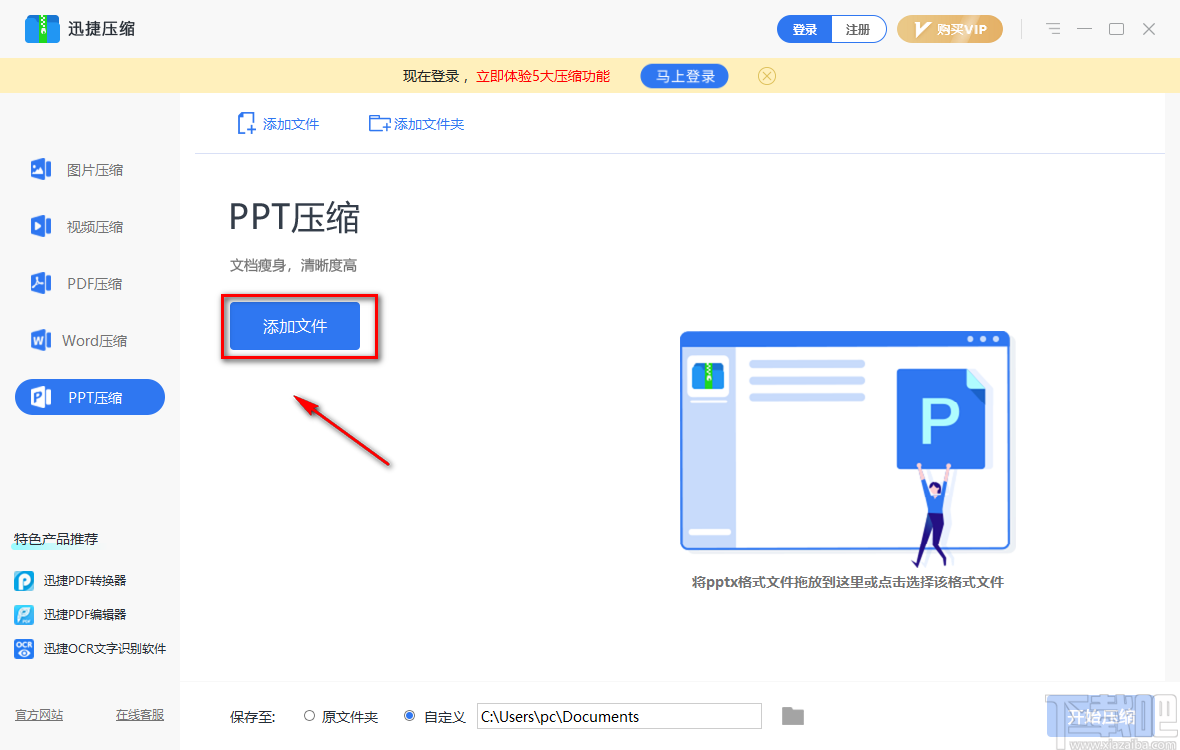Open the 在线客服 link
The image size is (1180, 750).
(x=140, y=715)
